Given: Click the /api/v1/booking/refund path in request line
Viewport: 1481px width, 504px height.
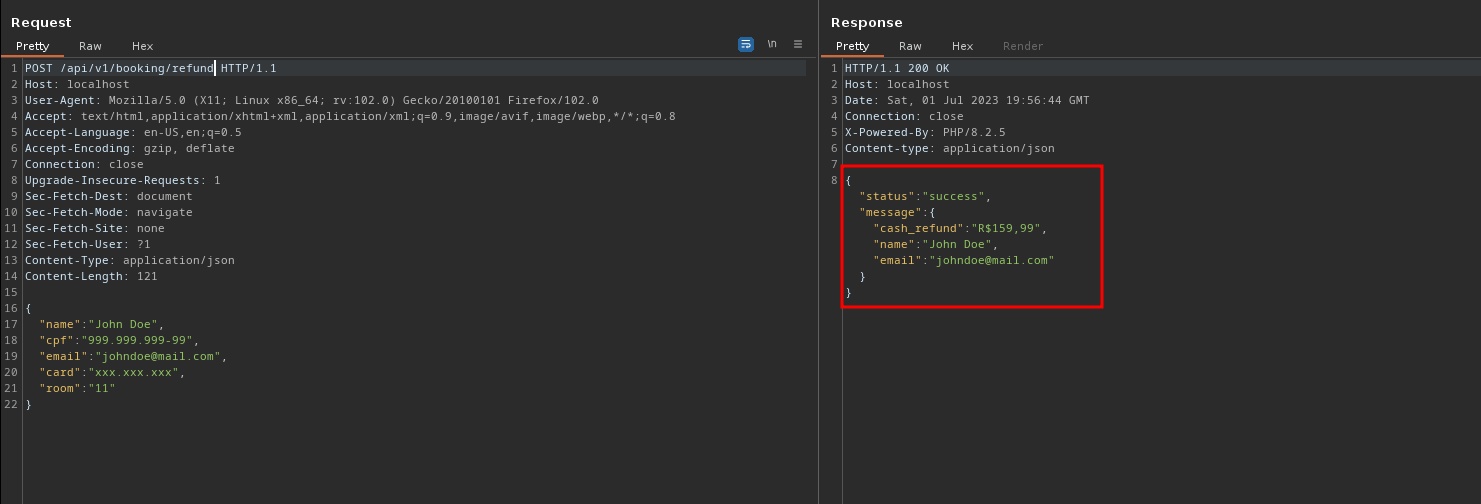Looking at the screenshot, I should [138, 68].
